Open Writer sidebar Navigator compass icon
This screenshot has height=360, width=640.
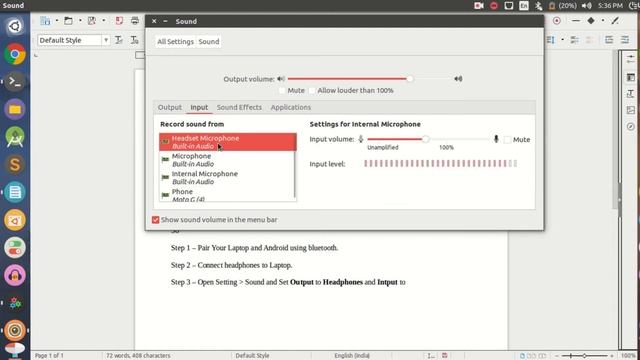(631, 127)
